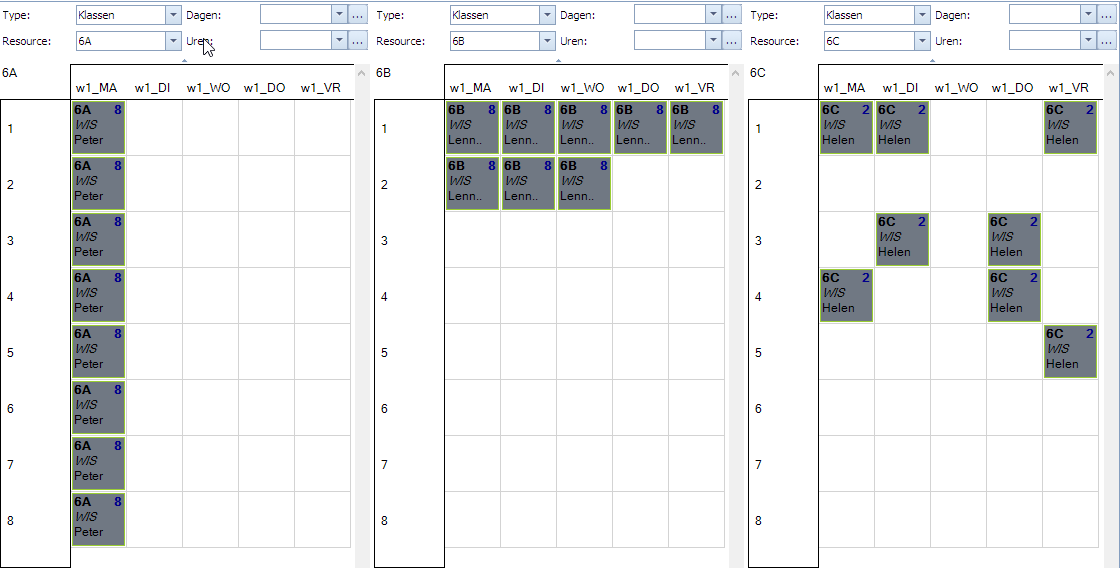
Task: Click the w1_DO column header in the 6B timetable
Action: click(639, 88)
